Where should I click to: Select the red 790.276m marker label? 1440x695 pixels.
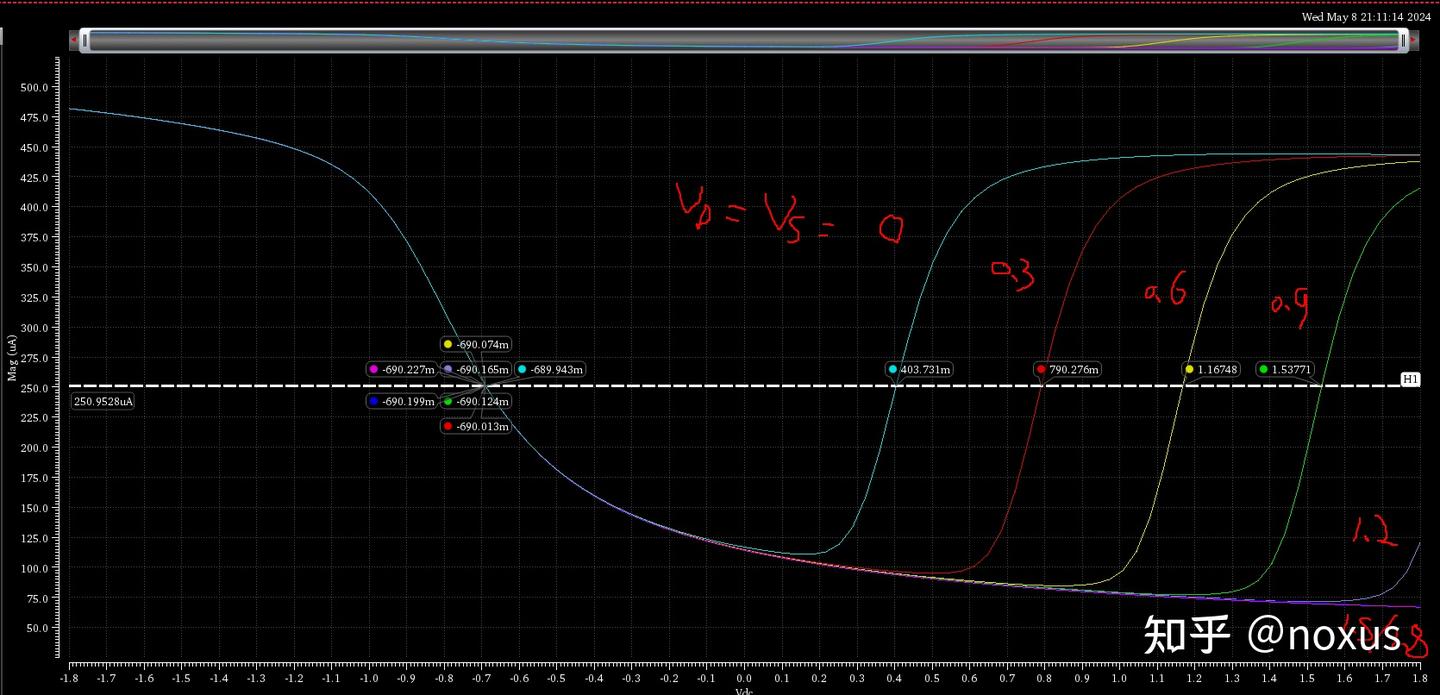pyautogui.click(x=1067, y=370)
